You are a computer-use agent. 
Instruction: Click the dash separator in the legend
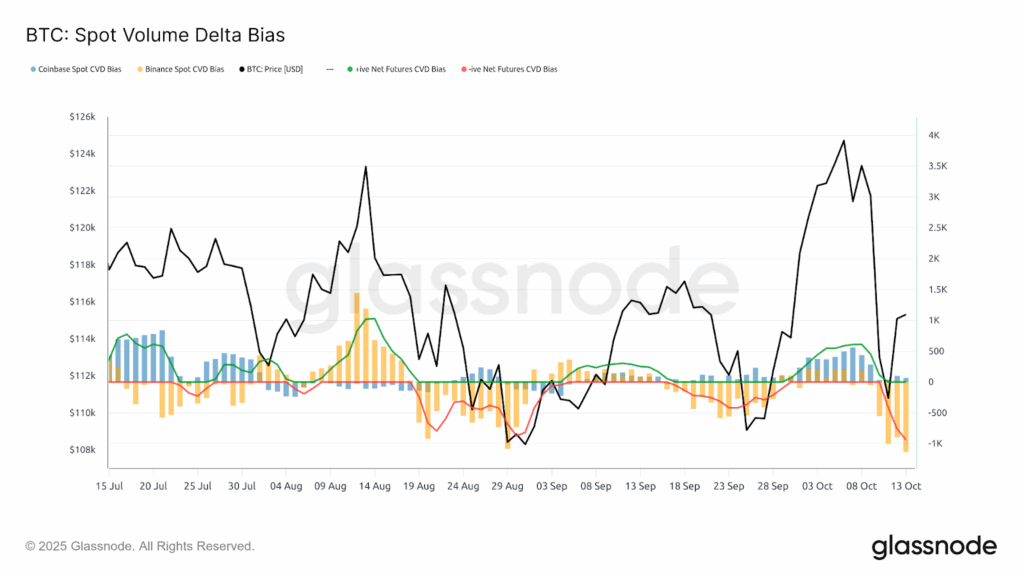330,70
